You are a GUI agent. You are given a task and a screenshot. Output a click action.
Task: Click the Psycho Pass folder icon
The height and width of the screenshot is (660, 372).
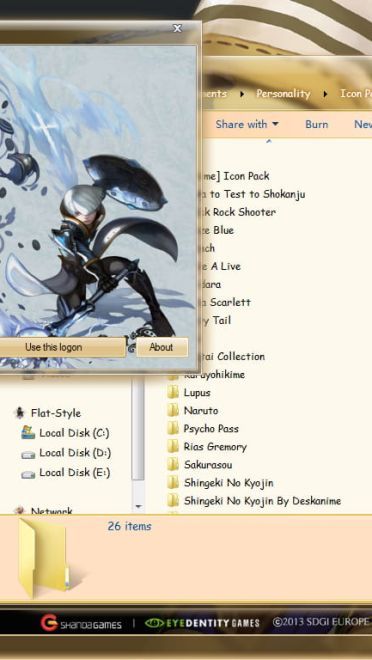click(x=173, y=428)
